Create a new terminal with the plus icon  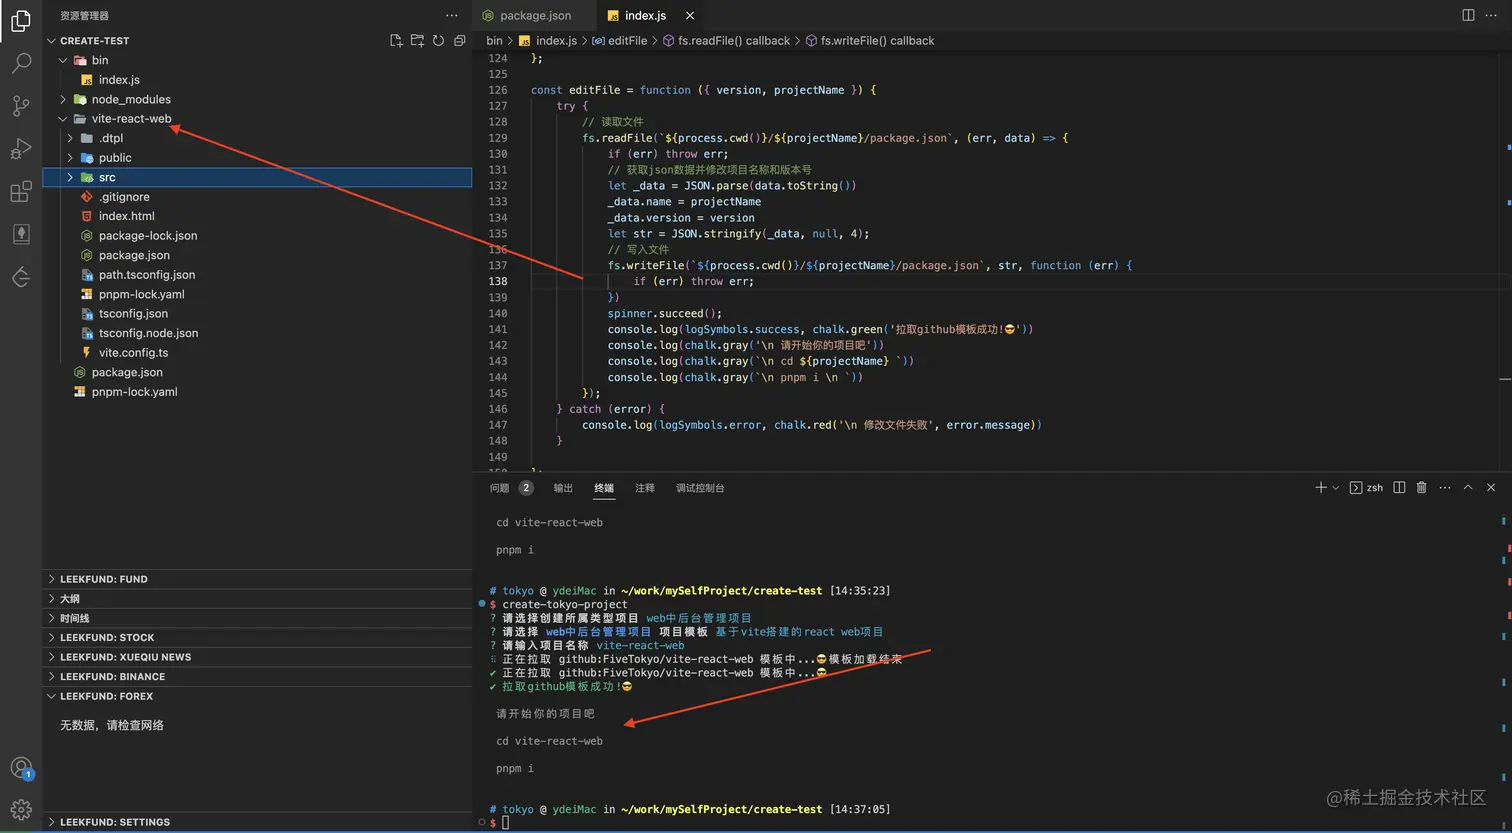1320,488
